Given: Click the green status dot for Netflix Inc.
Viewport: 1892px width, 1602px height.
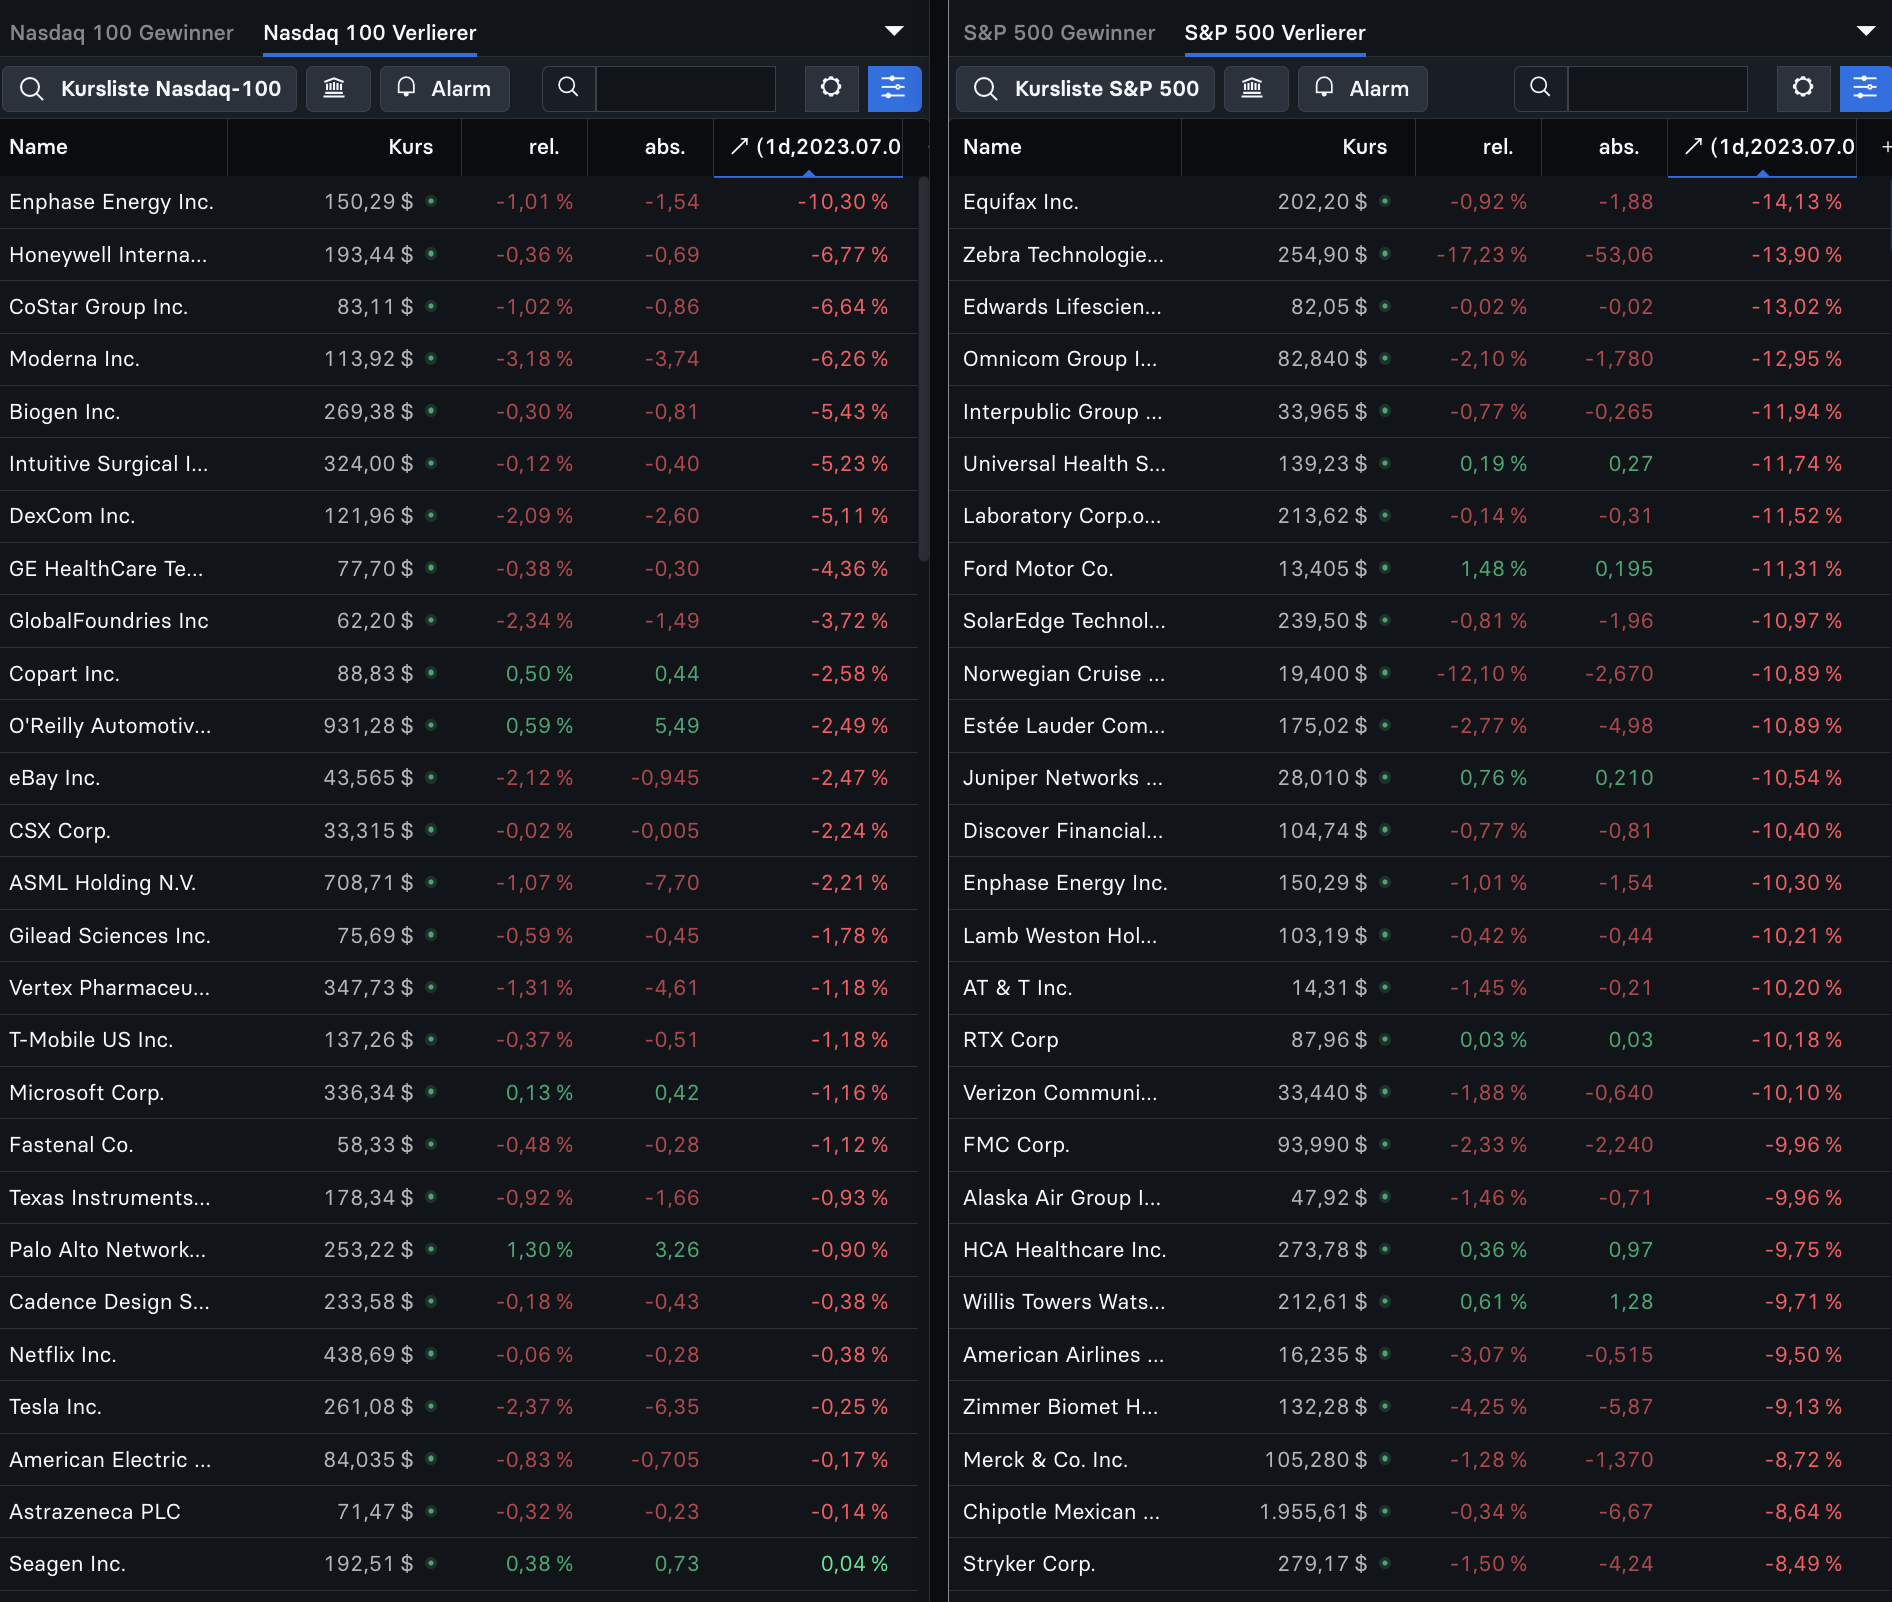Looking at the screenshot, I should coord(431,1354).
